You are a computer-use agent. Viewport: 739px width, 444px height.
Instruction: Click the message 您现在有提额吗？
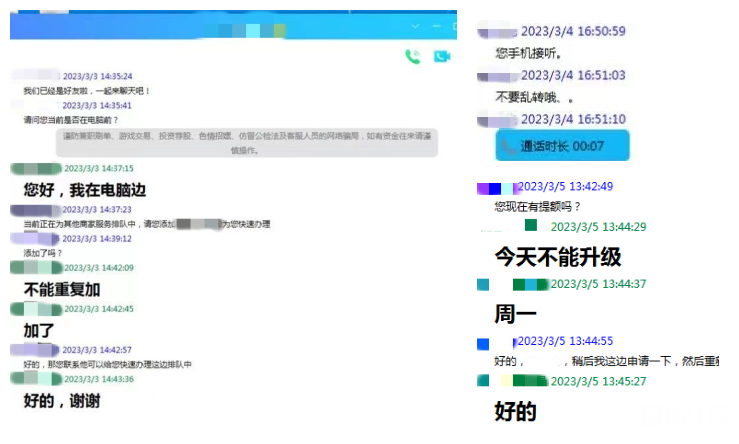tap(537, 207)
